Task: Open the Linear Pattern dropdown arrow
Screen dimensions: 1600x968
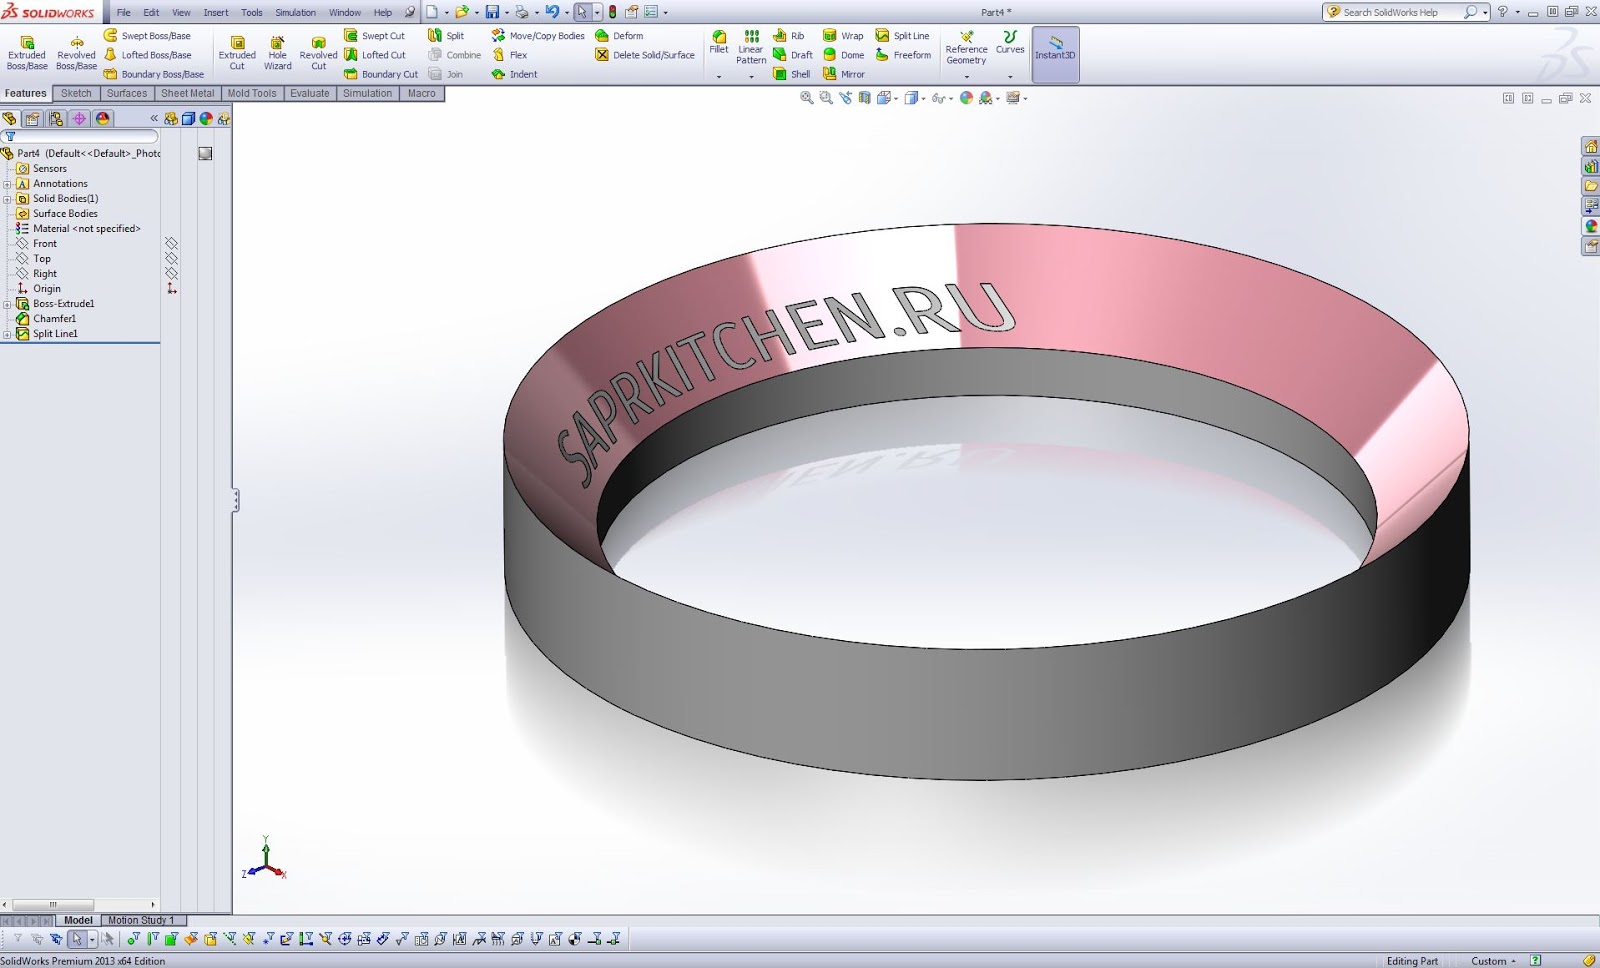Action: [751, 76]
